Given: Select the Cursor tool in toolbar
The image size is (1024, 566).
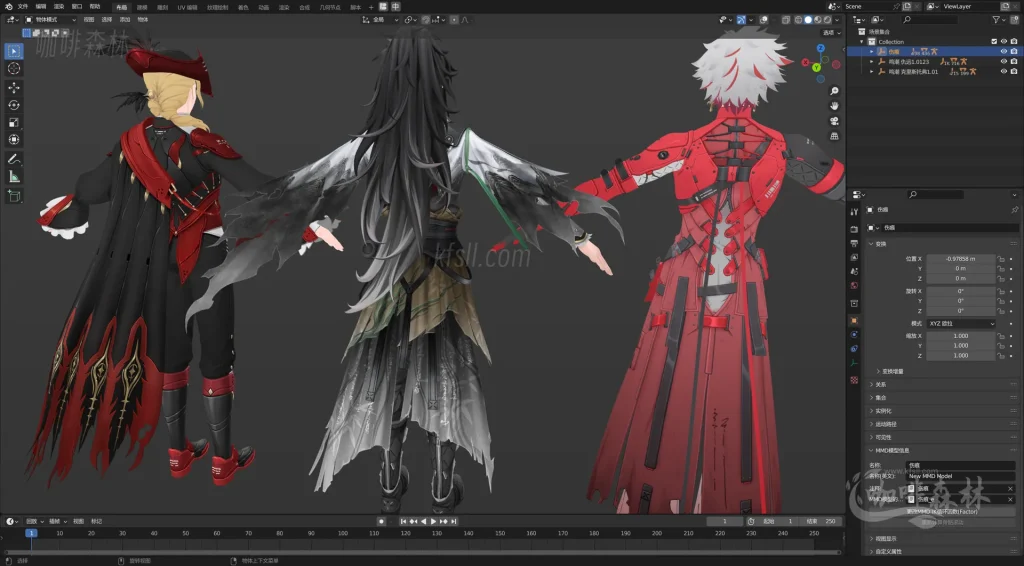Looking at the screenshot, I should click(x=14, y=68).
